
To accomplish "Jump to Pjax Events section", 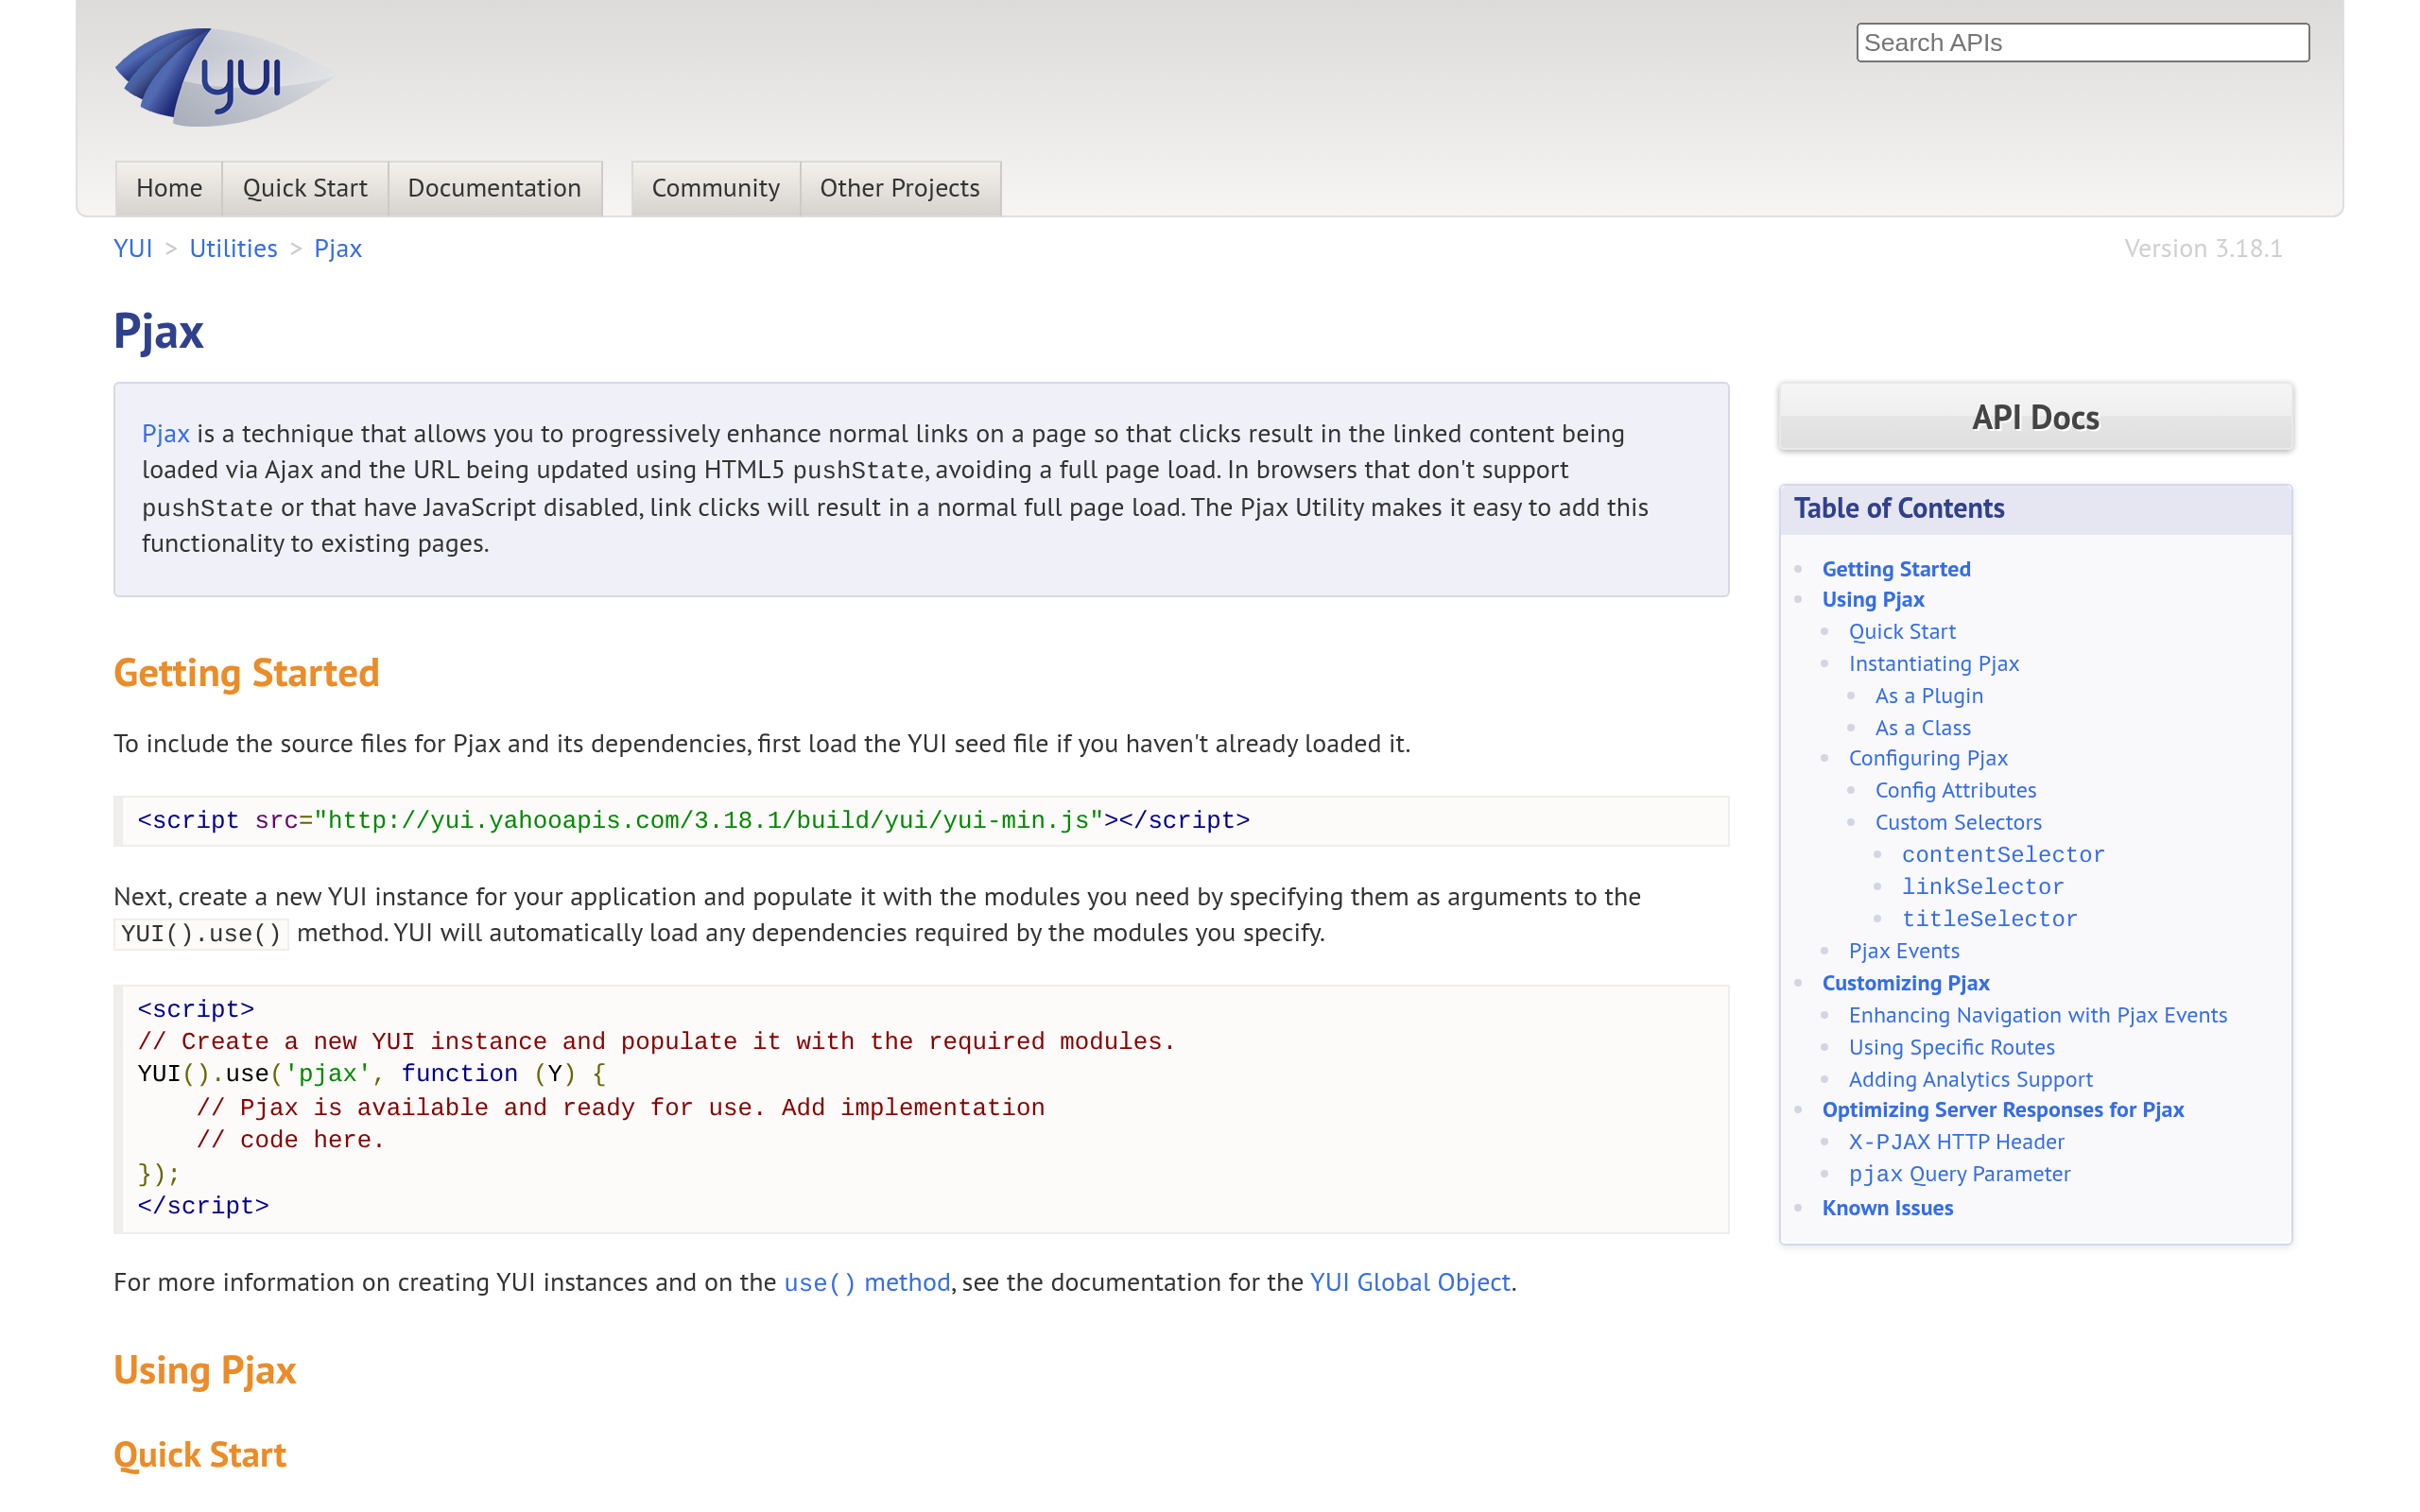I will 1904,951.
